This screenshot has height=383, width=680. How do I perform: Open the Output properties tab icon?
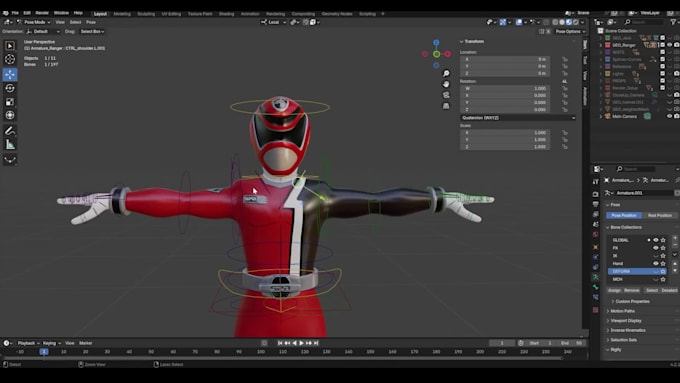[x=595, y=204]
